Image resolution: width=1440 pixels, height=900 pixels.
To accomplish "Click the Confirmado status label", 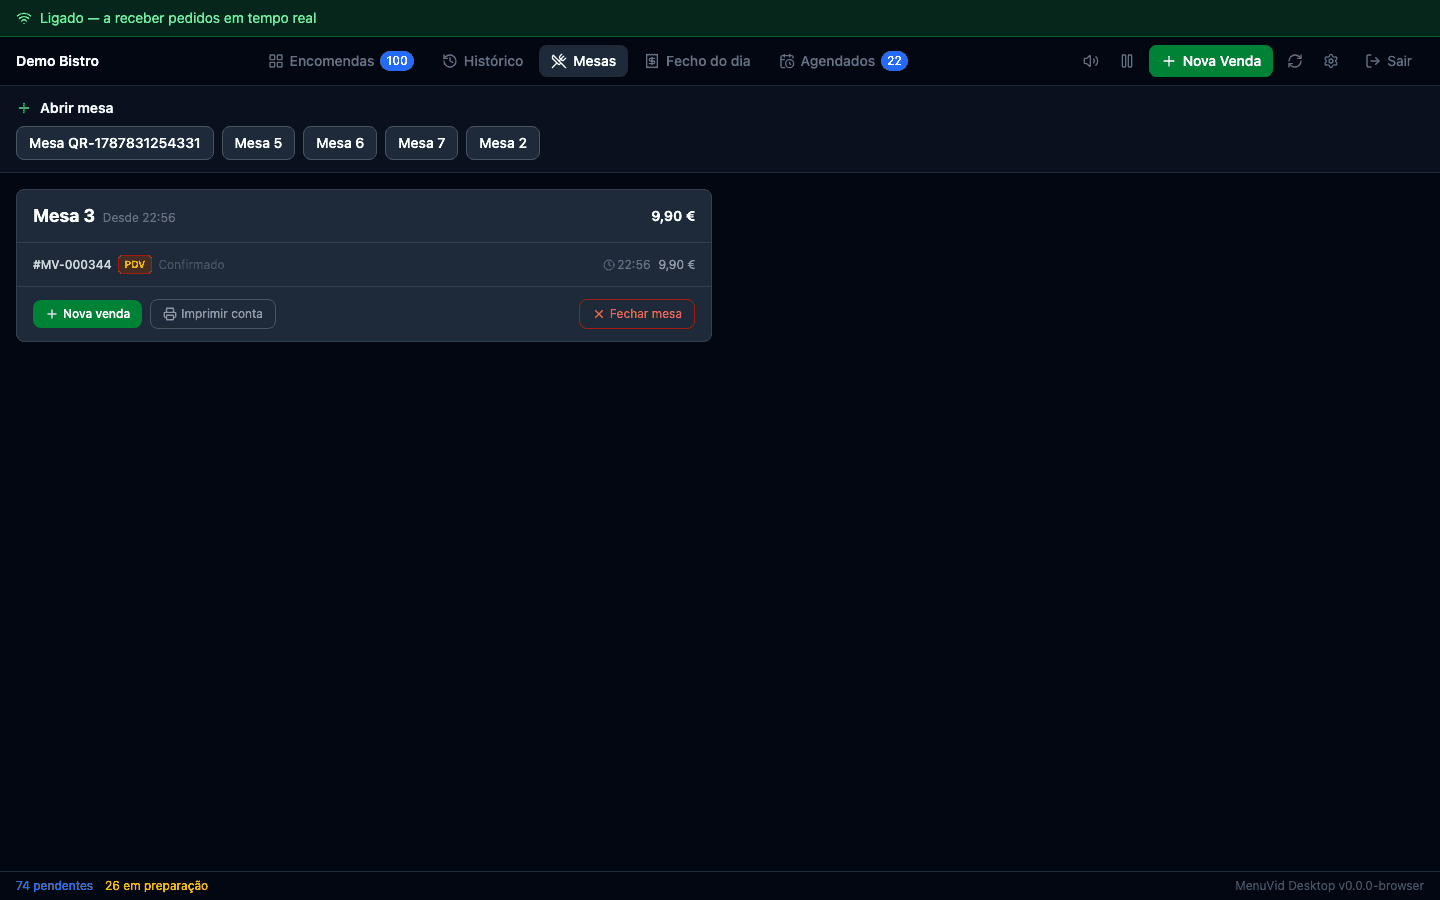I will pos(191,265).
